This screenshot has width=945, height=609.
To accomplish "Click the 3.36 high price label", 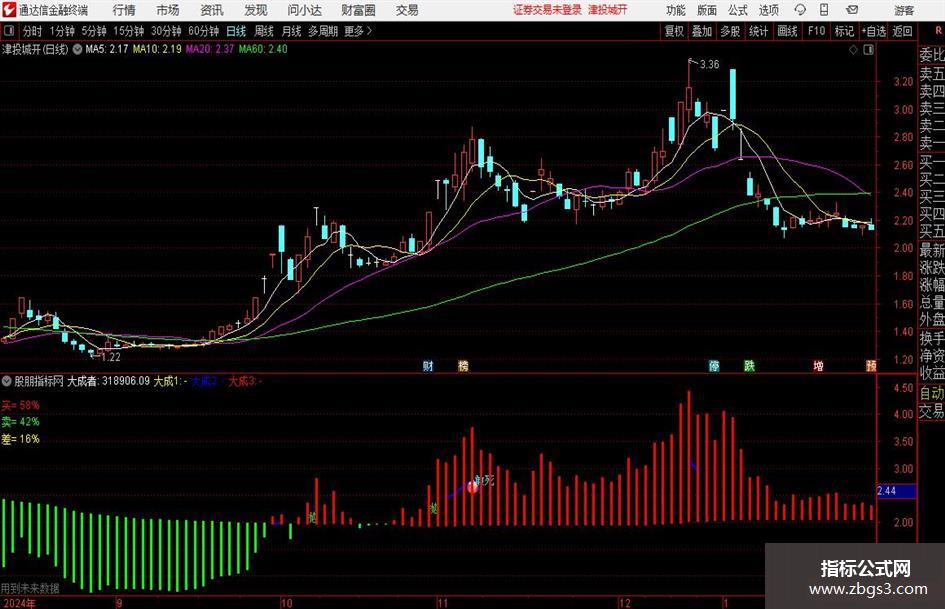I will tap(709, 65).
